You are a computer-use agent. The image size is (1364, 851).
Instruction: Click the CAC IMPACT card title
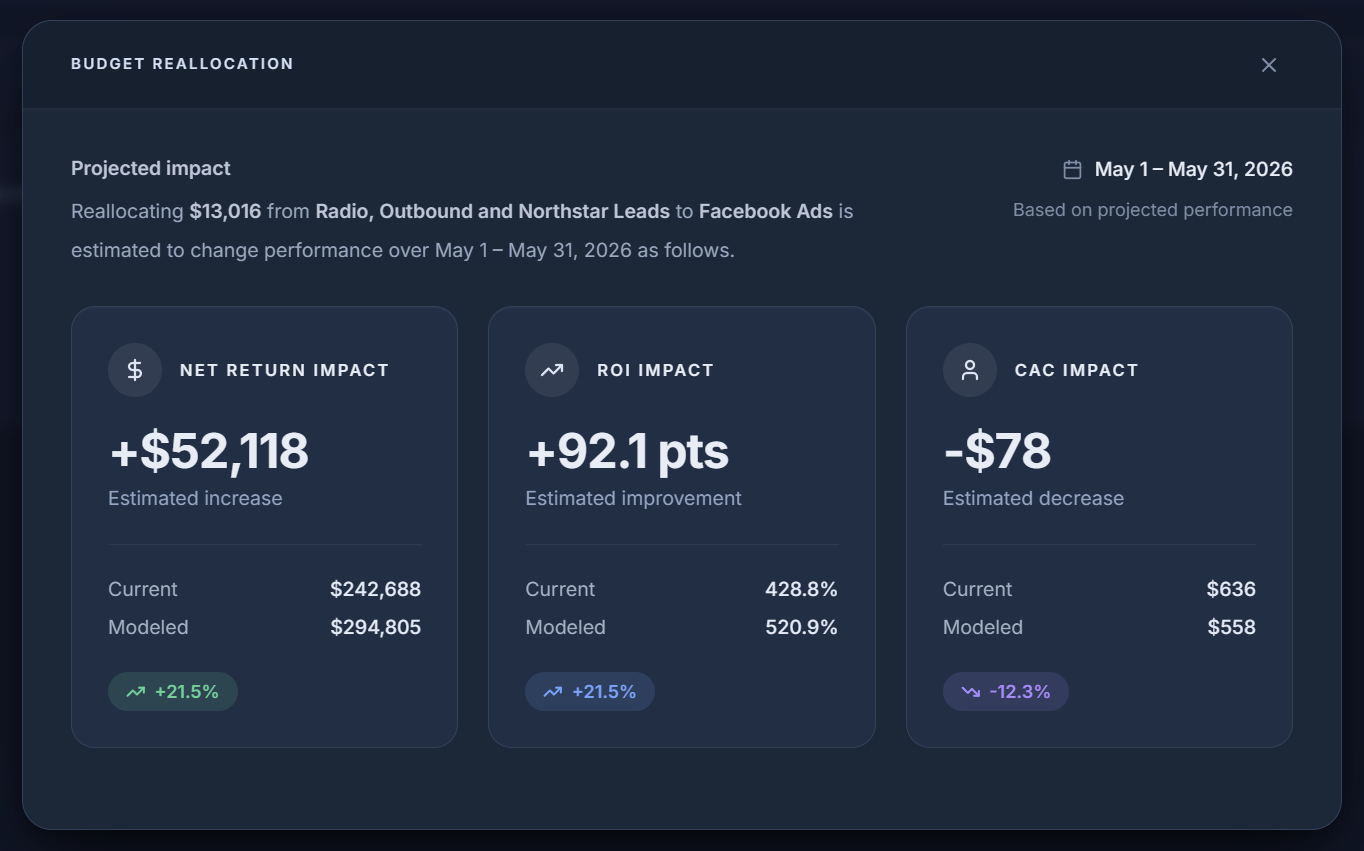click(x=1077, y=370)
